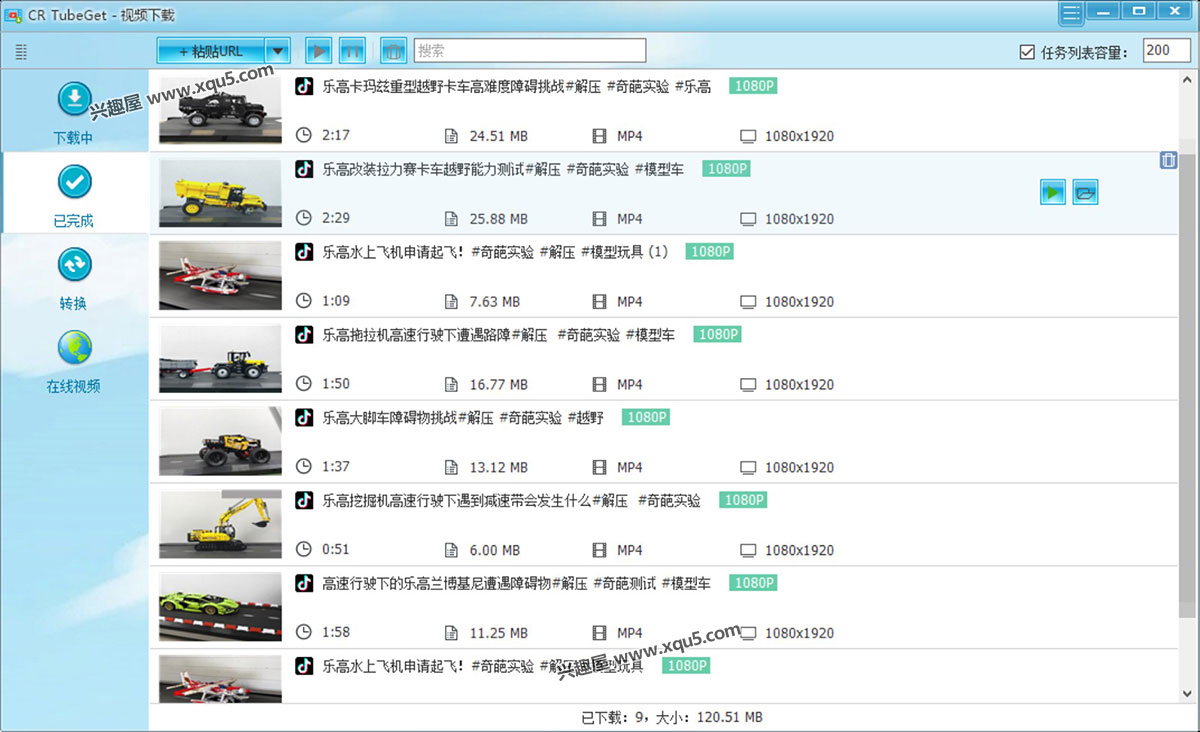The height and width of the screenshot is (732, 1200).
Task: Play the selected 乐高改装拉力赛卡车 video
Action: point(1053,192)
